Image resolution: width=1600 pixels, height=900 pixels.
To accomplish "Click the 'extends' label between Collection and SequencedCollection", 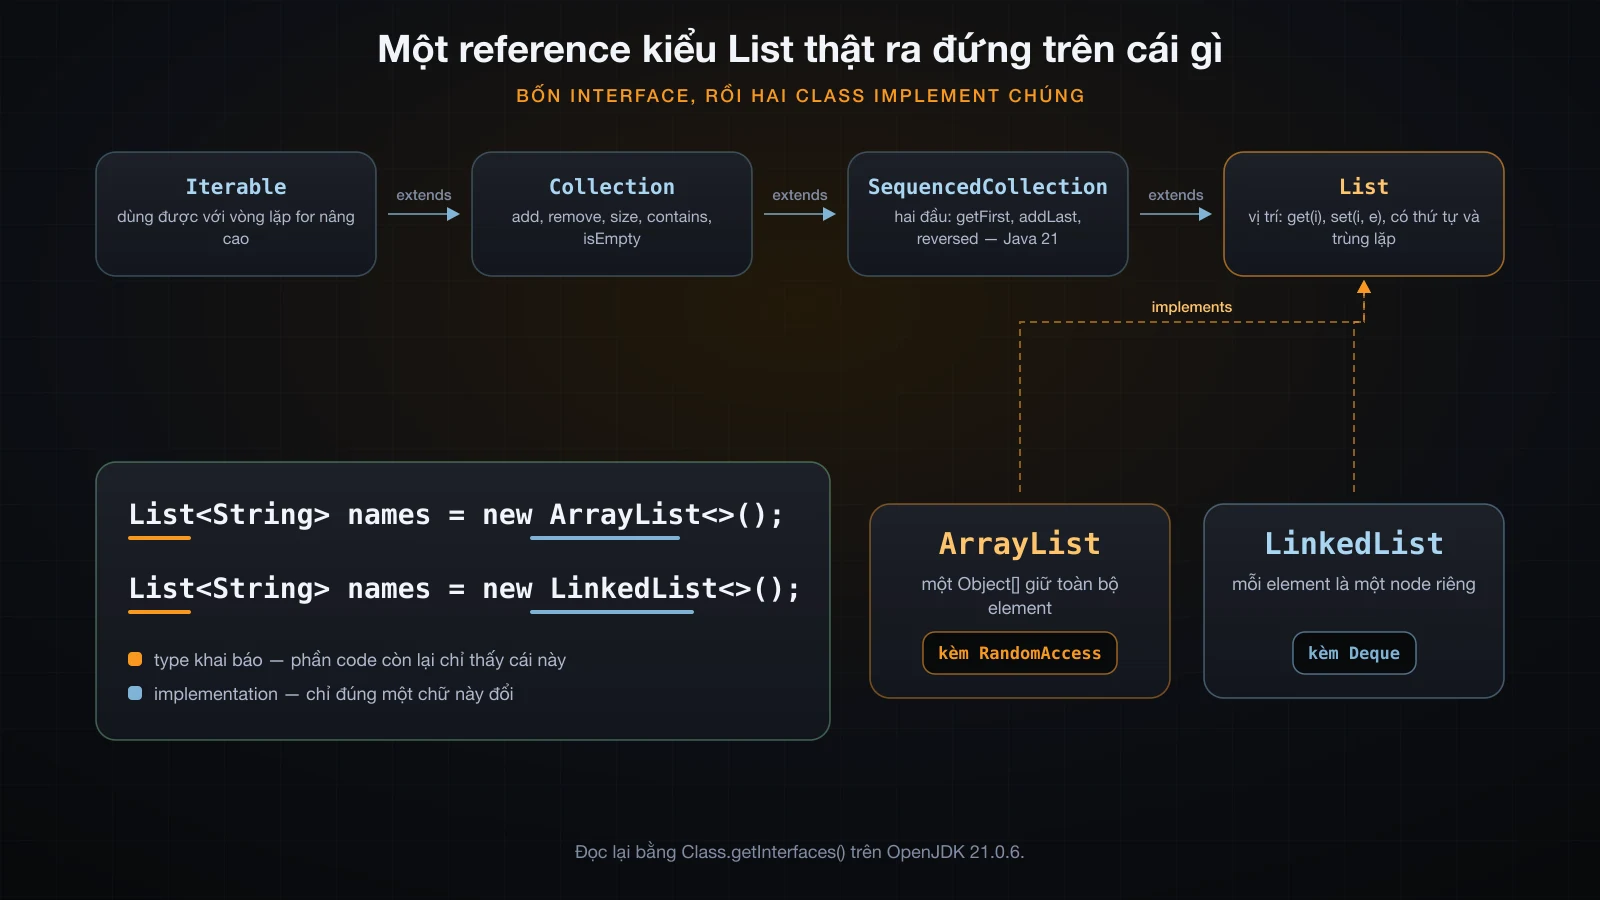I will (800, 195).
